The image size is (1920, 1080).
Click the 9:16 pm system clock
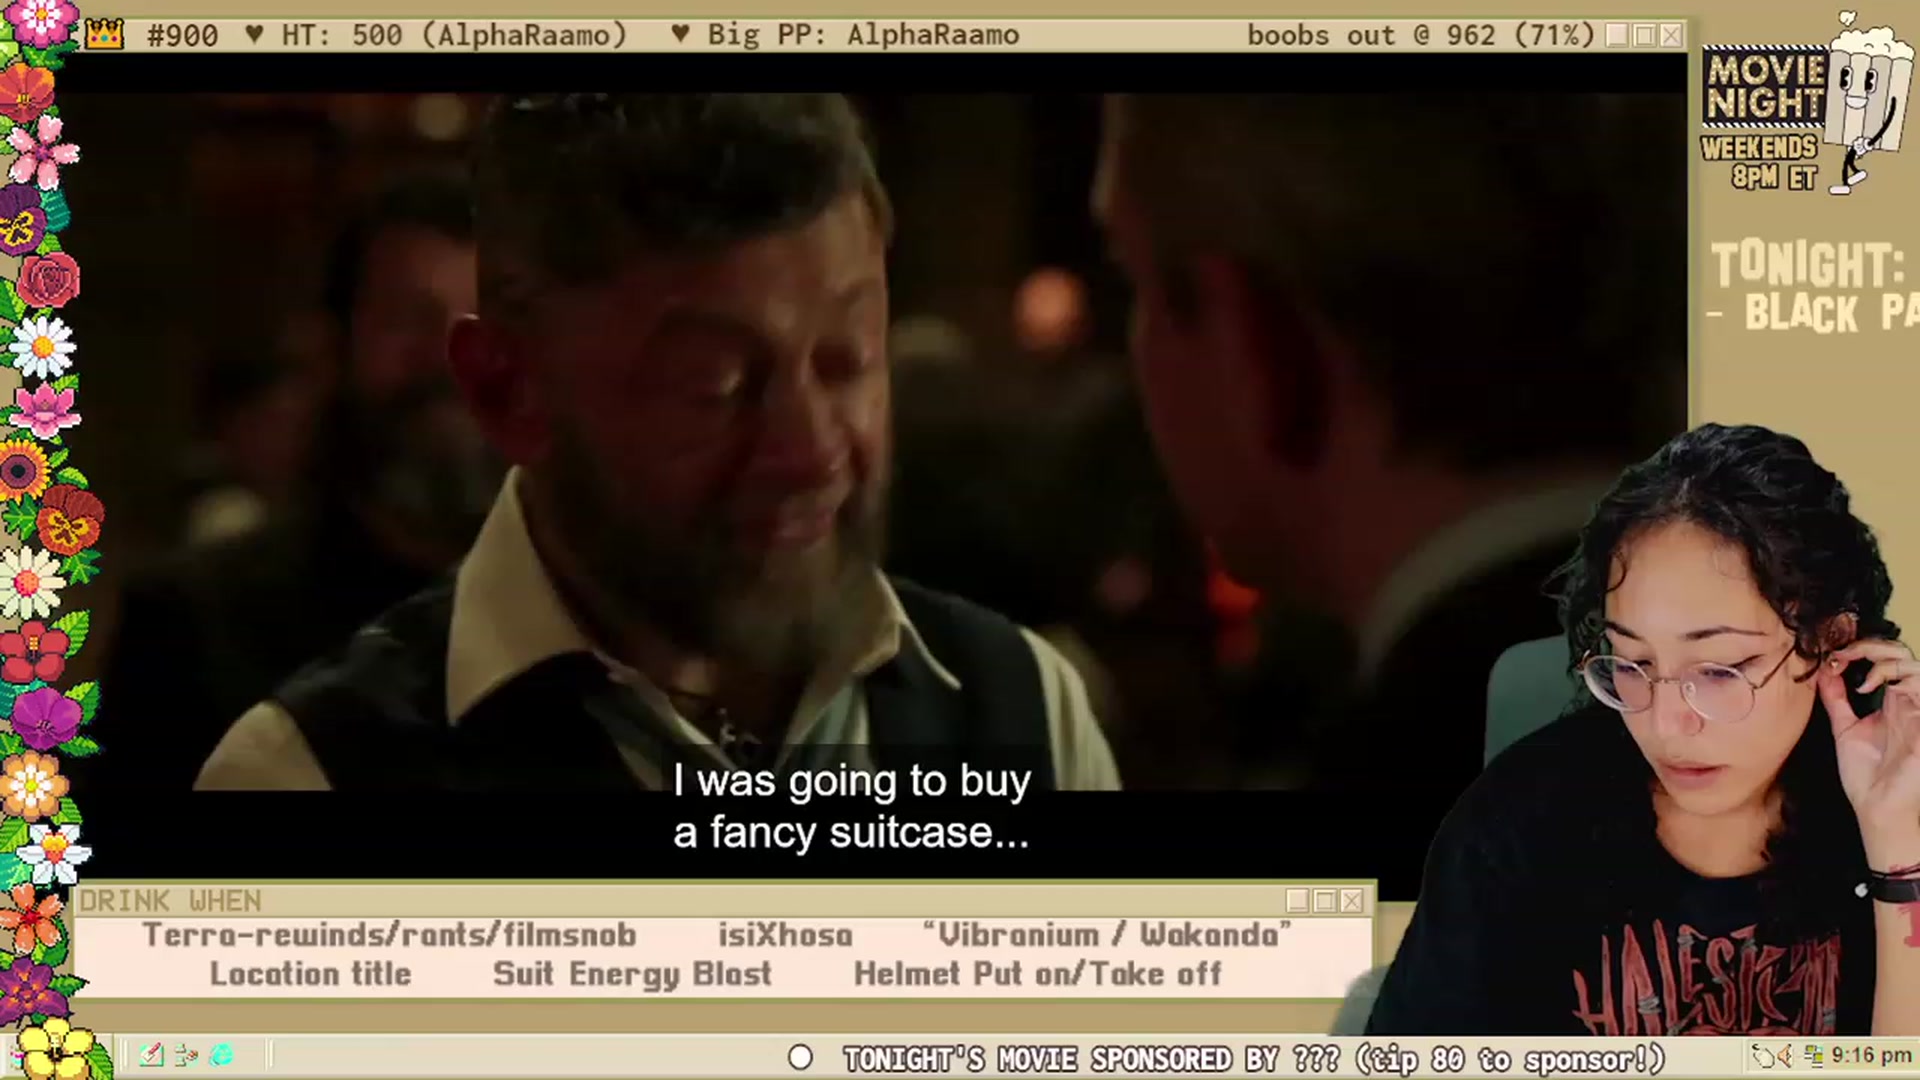(1871, 1056)
